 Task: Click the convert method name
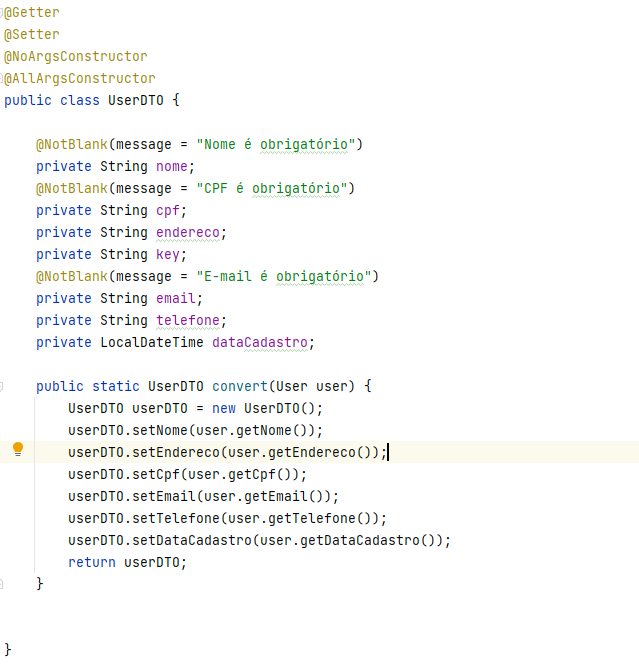coord(240,386)
